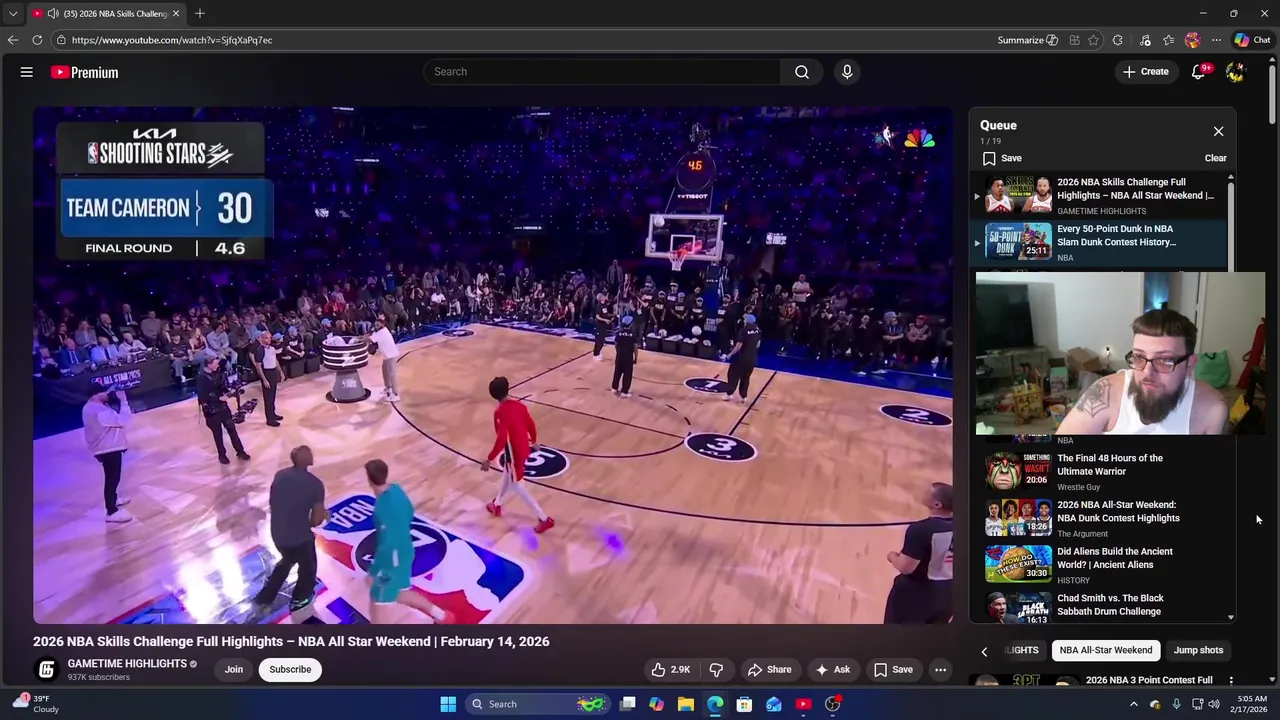Open browser media control music icon
Screen dimensions: 1280x720
tap(1145, 40)
